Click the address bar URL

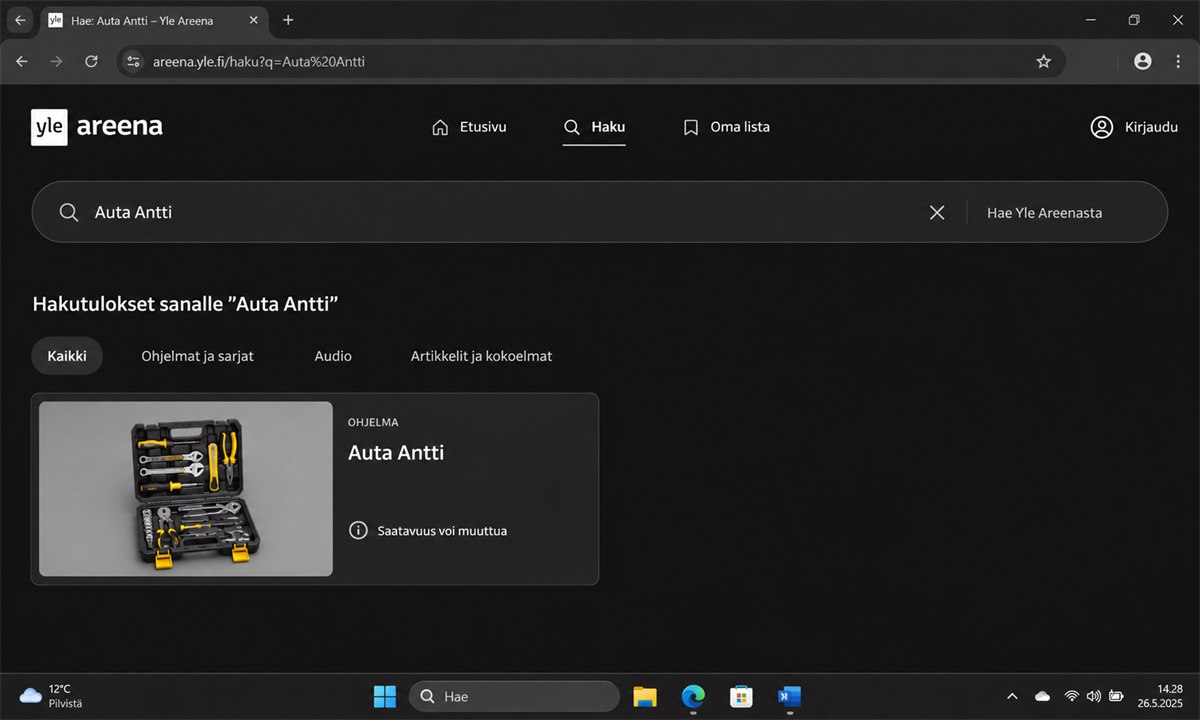259,62
